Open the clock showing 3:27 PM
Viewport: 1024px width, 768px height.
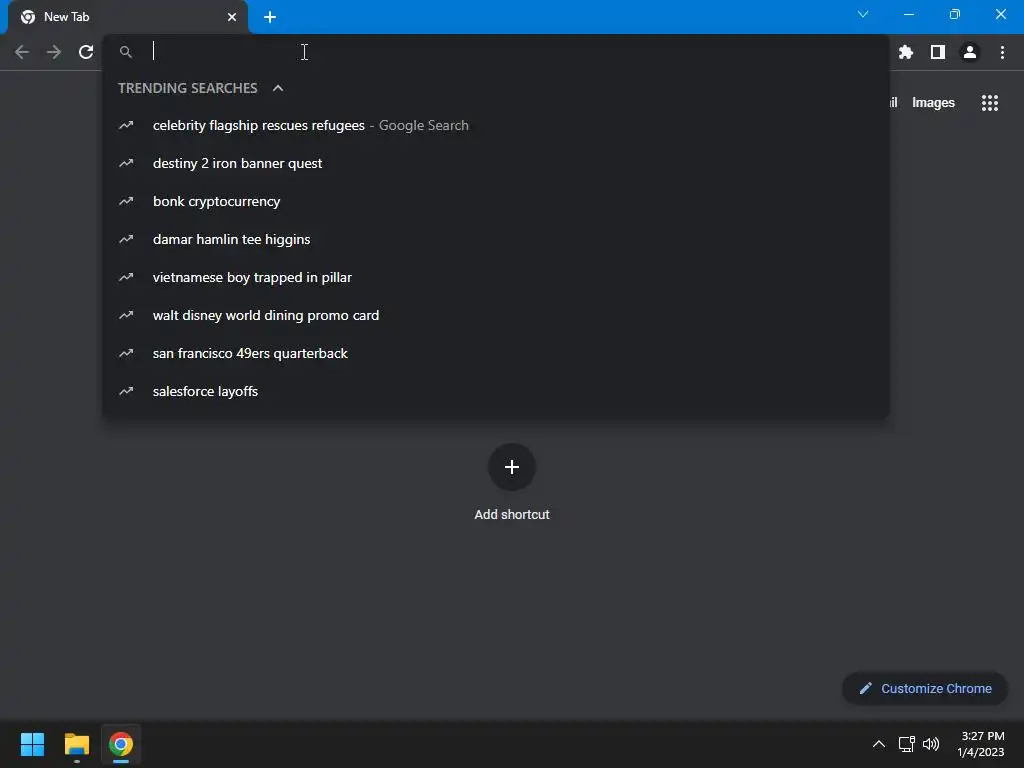[x=981, y=744]
